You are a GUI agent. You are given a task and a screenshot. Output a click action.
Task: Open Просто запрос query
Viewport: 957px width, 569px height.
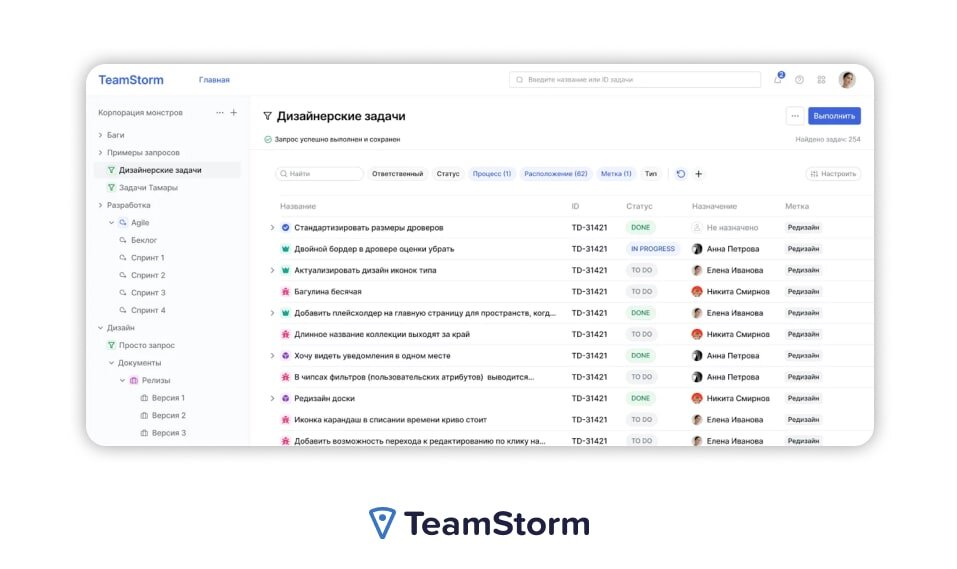146,345
